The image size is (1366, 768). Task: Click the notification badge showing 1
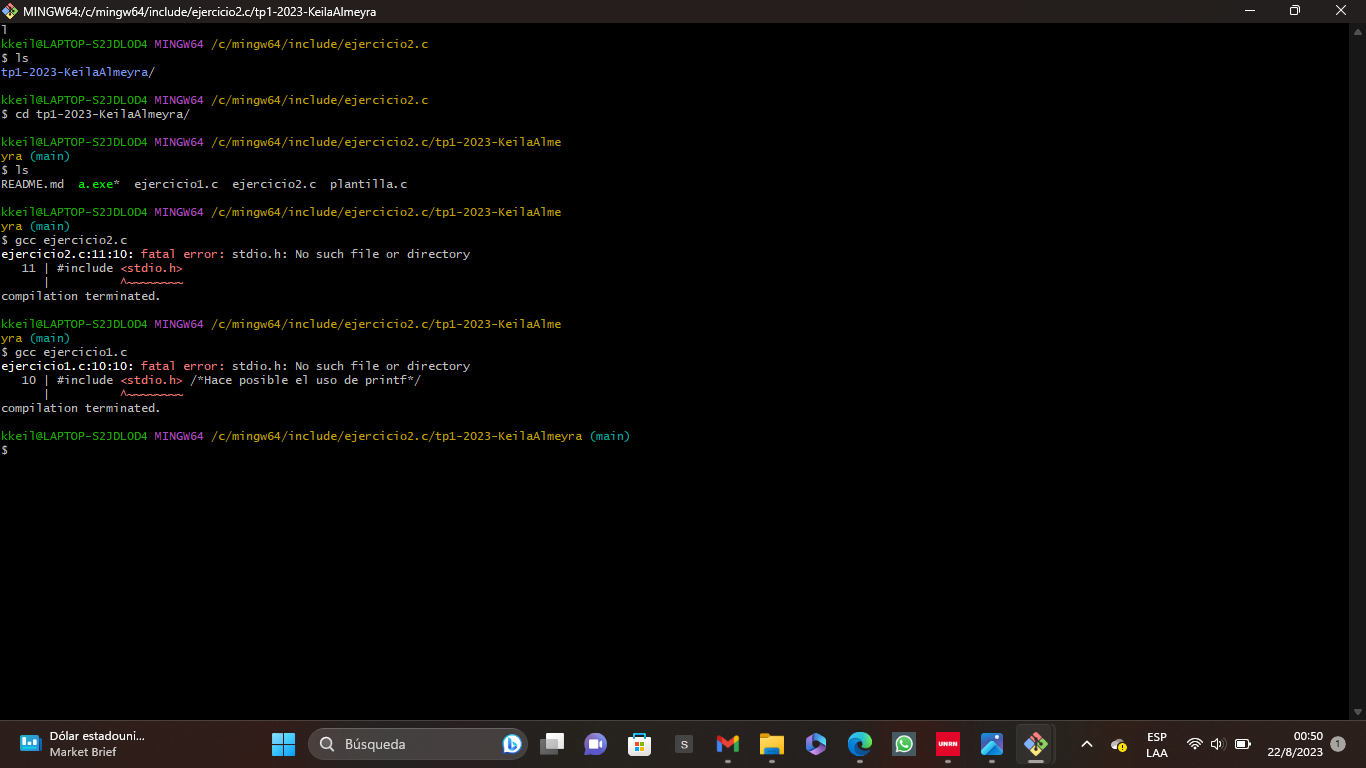click(1339, 745)
